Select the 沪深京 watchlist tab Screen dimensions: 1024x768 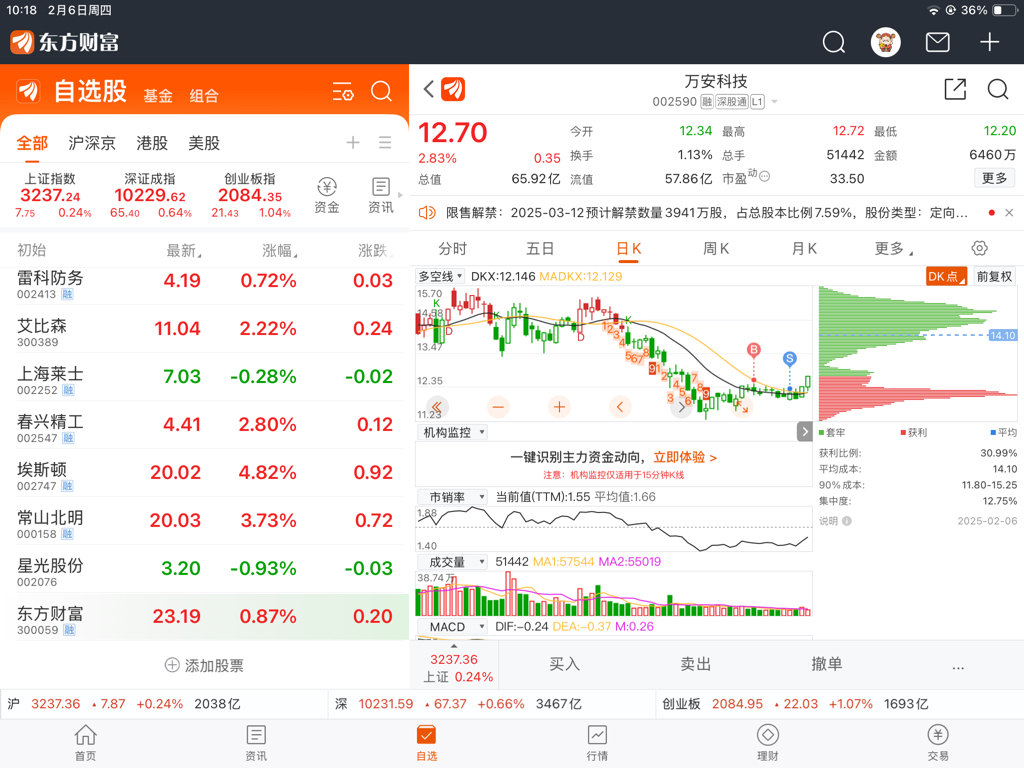click(x=92, y=143)
